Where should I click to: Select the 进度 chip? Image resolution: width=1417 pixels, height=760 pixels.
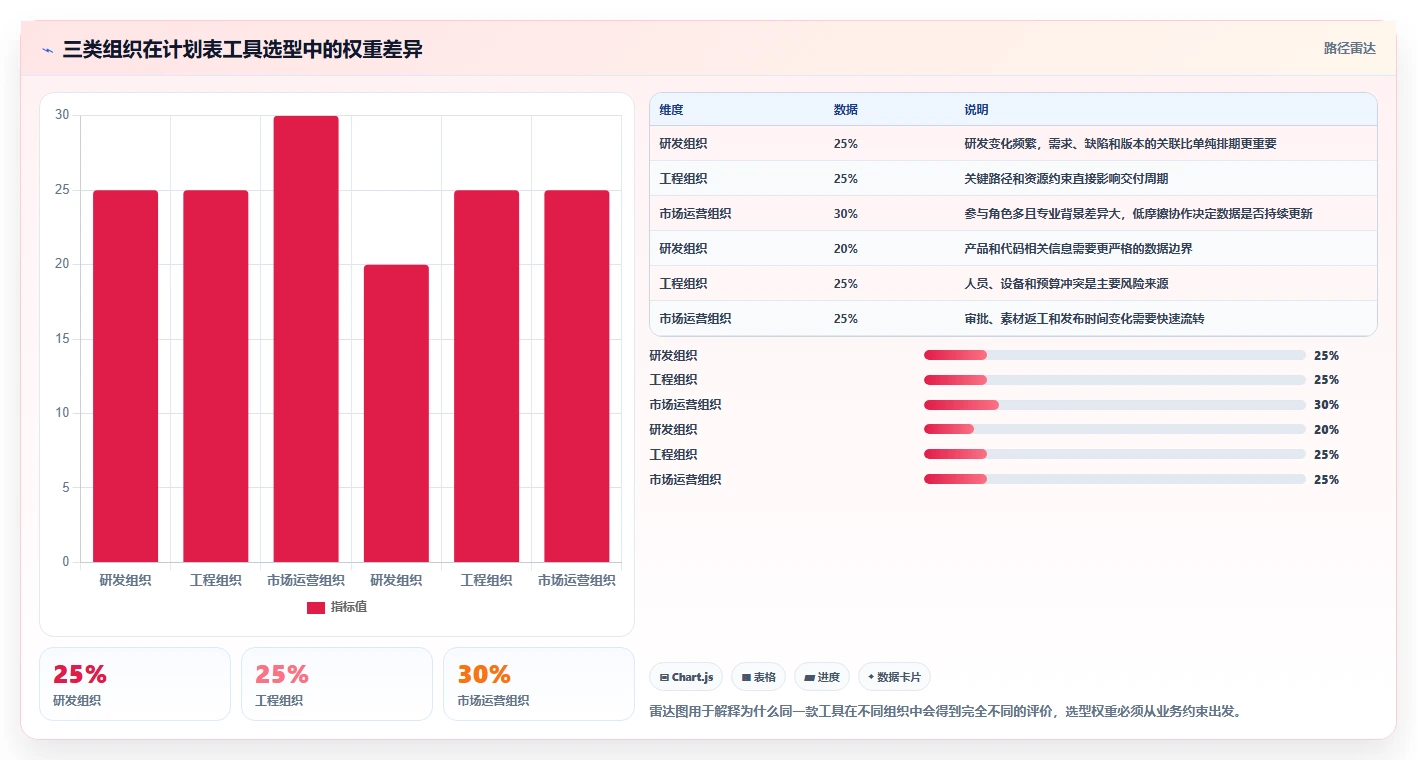[x=822, y=677]
